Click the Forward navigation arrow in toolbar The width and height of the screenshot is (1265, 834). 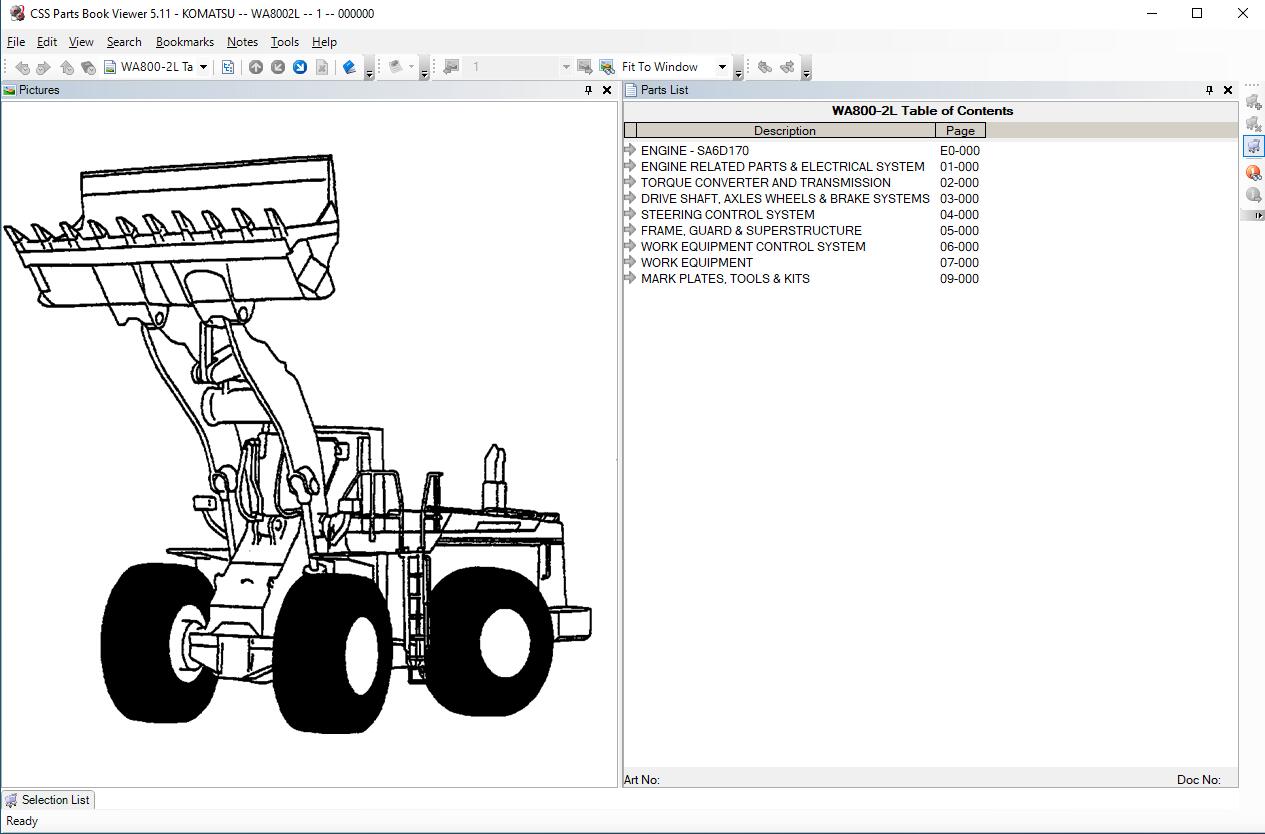[43, 67]
